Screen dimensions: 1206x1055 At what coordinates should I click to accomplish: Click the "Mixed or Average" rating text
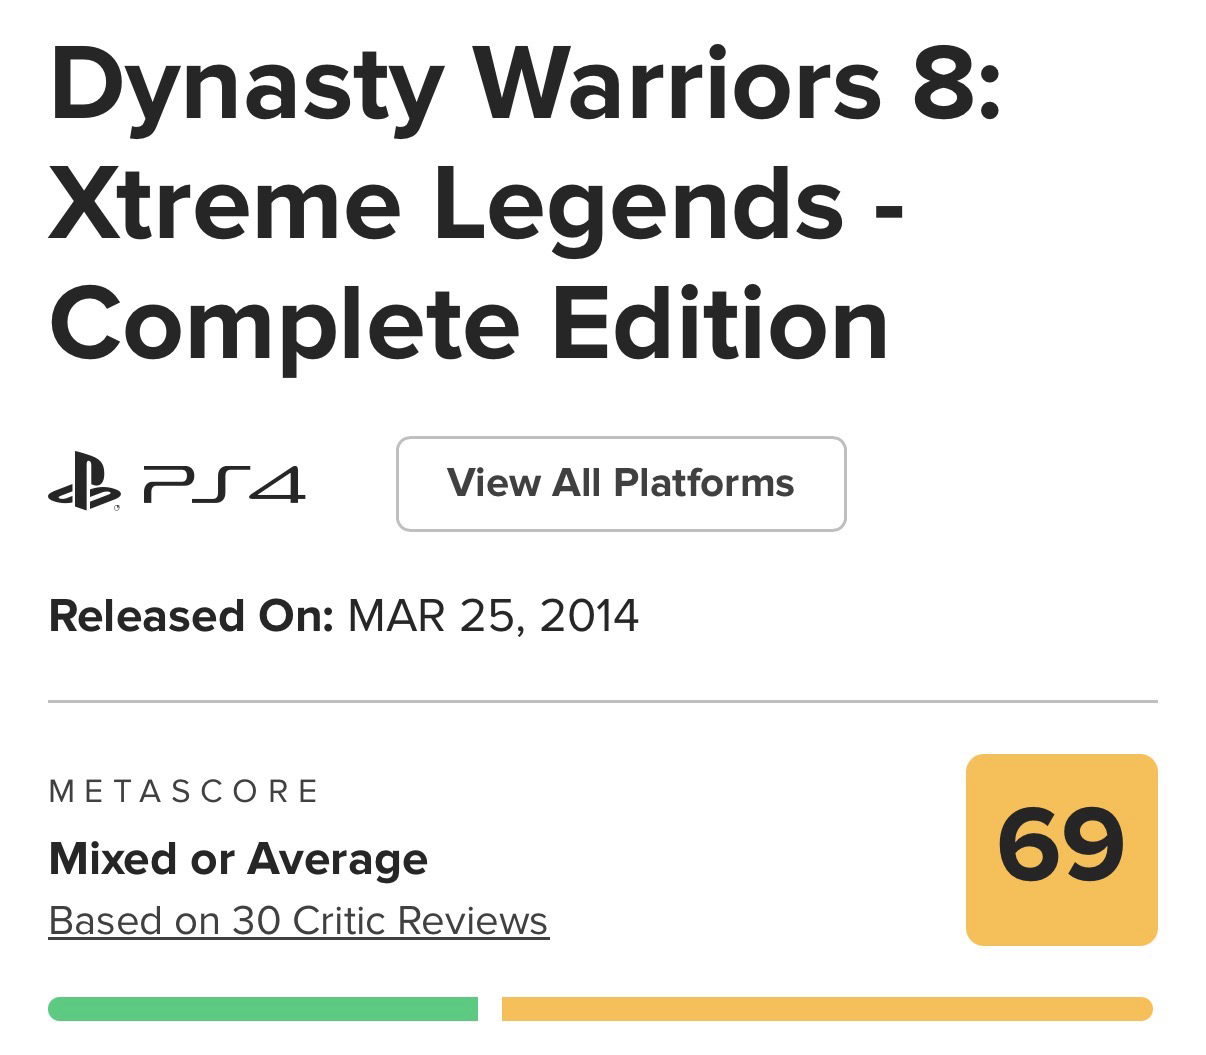click(x=238, y=858)
